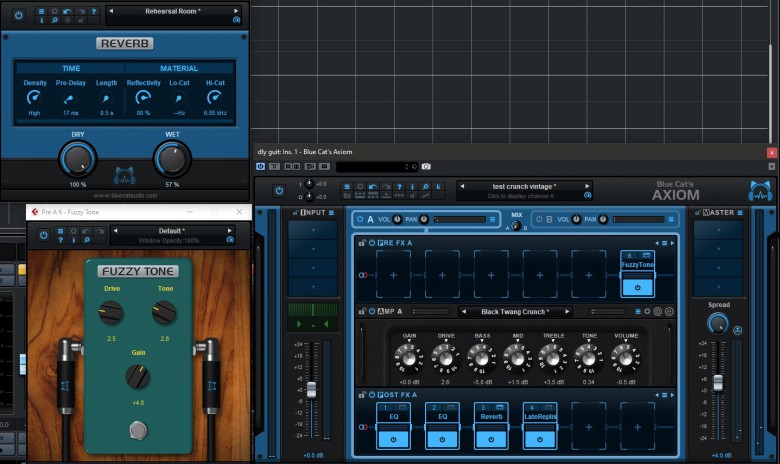Toggle the host bypass power button for Axiom

261,167
